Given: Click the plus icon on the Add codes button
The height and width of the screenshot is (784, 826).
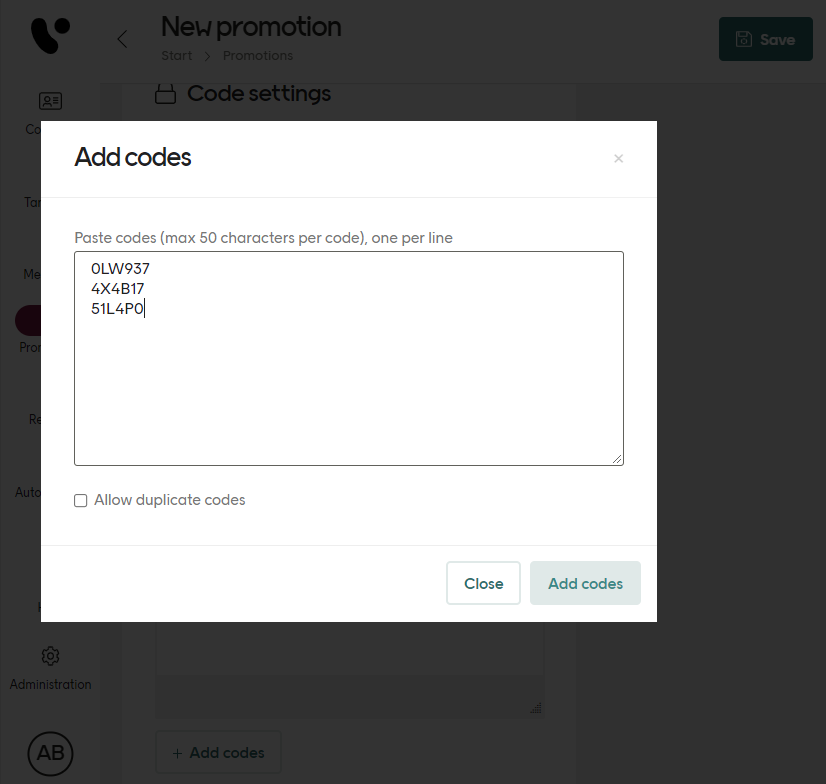Looking at the screenshot, I should point(175,753).
